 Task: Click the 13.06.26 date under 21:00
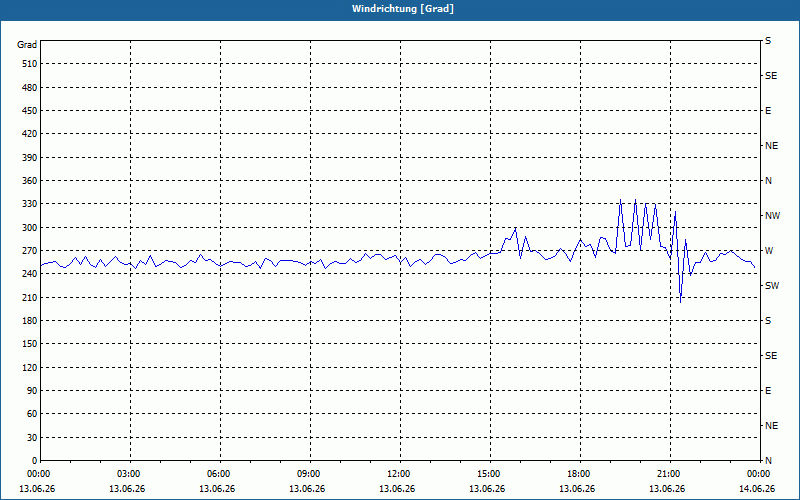click(667, 489)
